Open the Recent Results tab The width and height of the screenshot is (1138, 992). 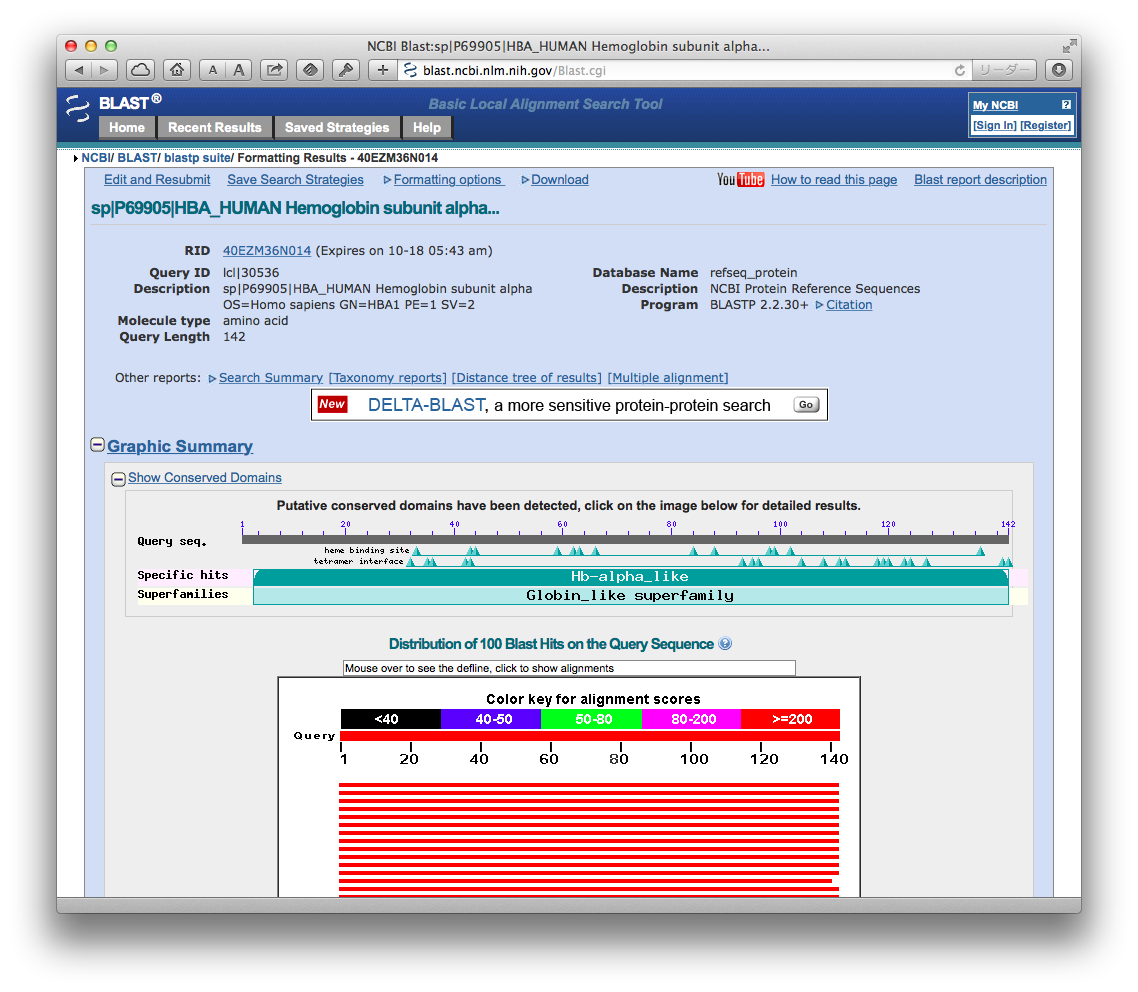214,128
